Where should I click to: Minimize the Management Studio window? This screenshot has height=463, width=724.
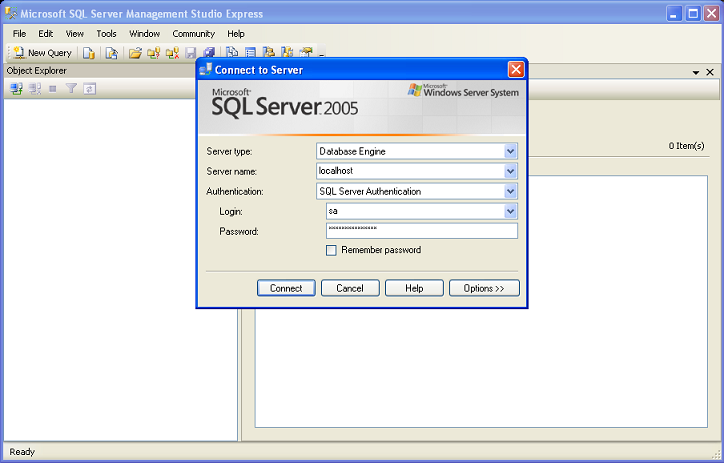click(674, 13)
